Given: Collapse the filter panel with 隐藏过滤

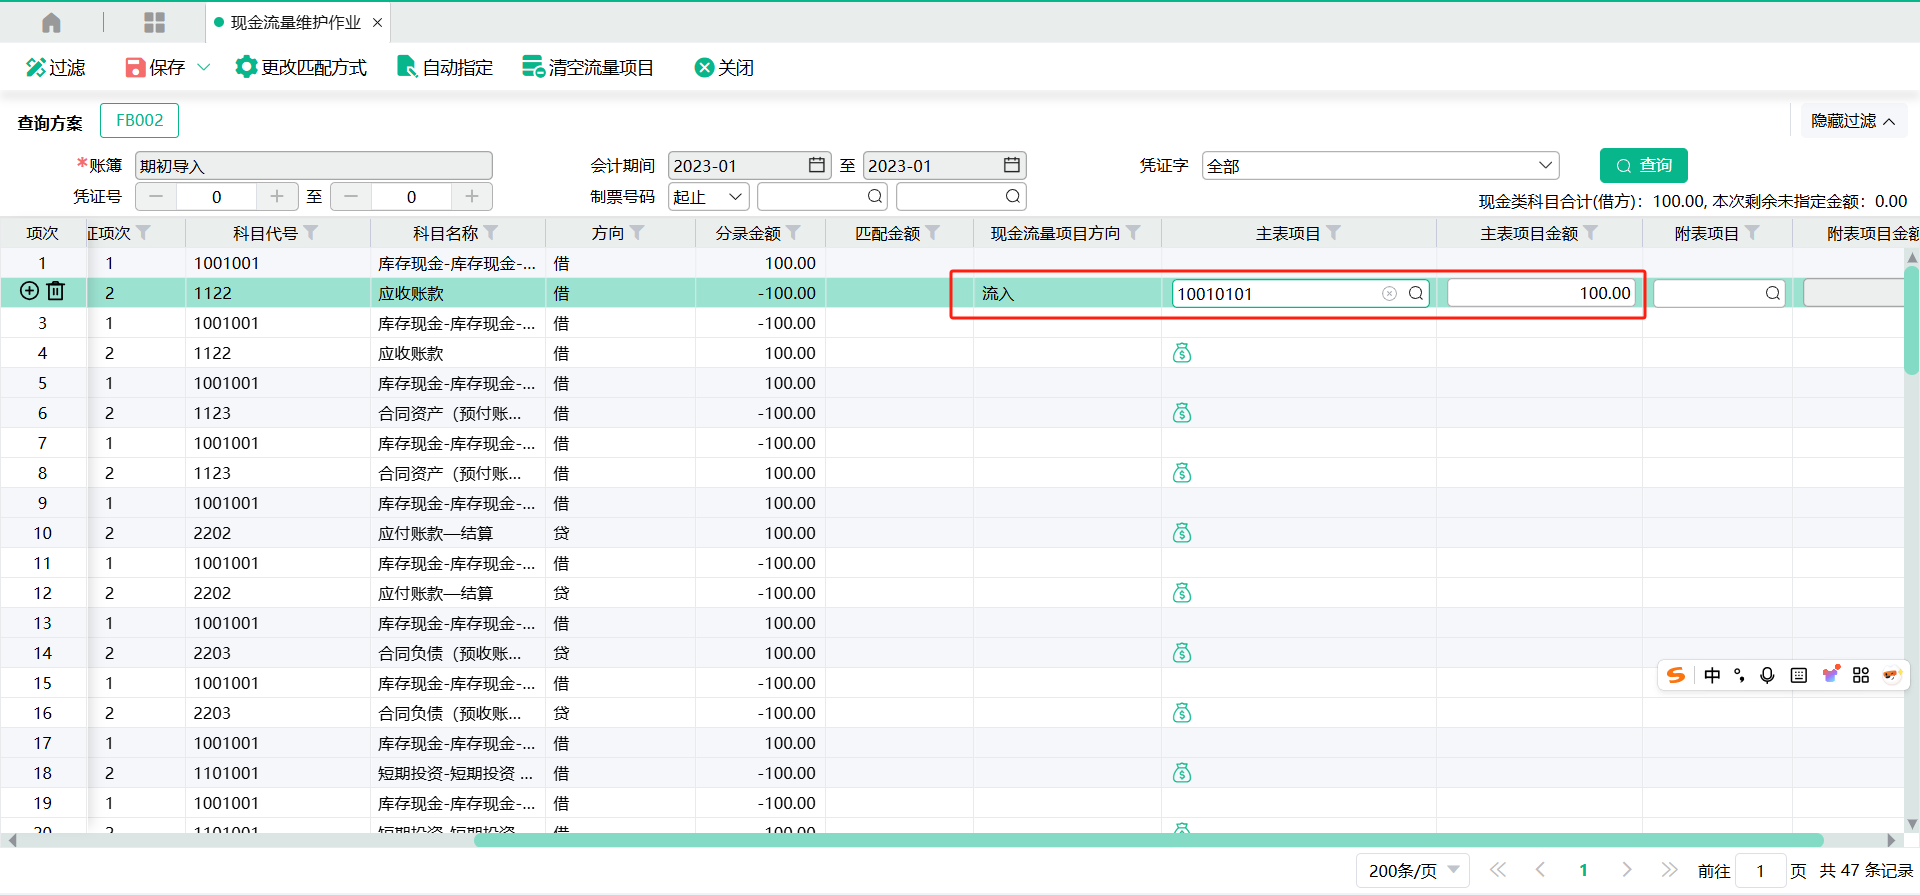Looking at the screenshot, I should (x=1852, y=121).
